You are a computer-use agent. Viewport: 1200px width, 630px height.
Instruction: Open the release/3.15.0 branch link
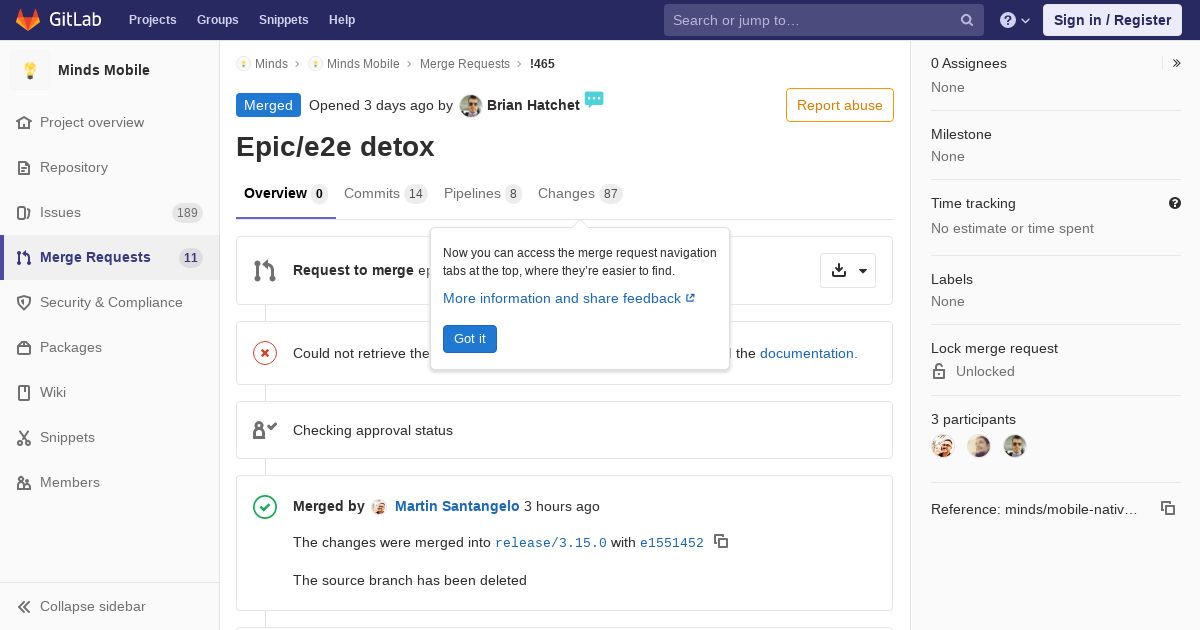(551, 543)
